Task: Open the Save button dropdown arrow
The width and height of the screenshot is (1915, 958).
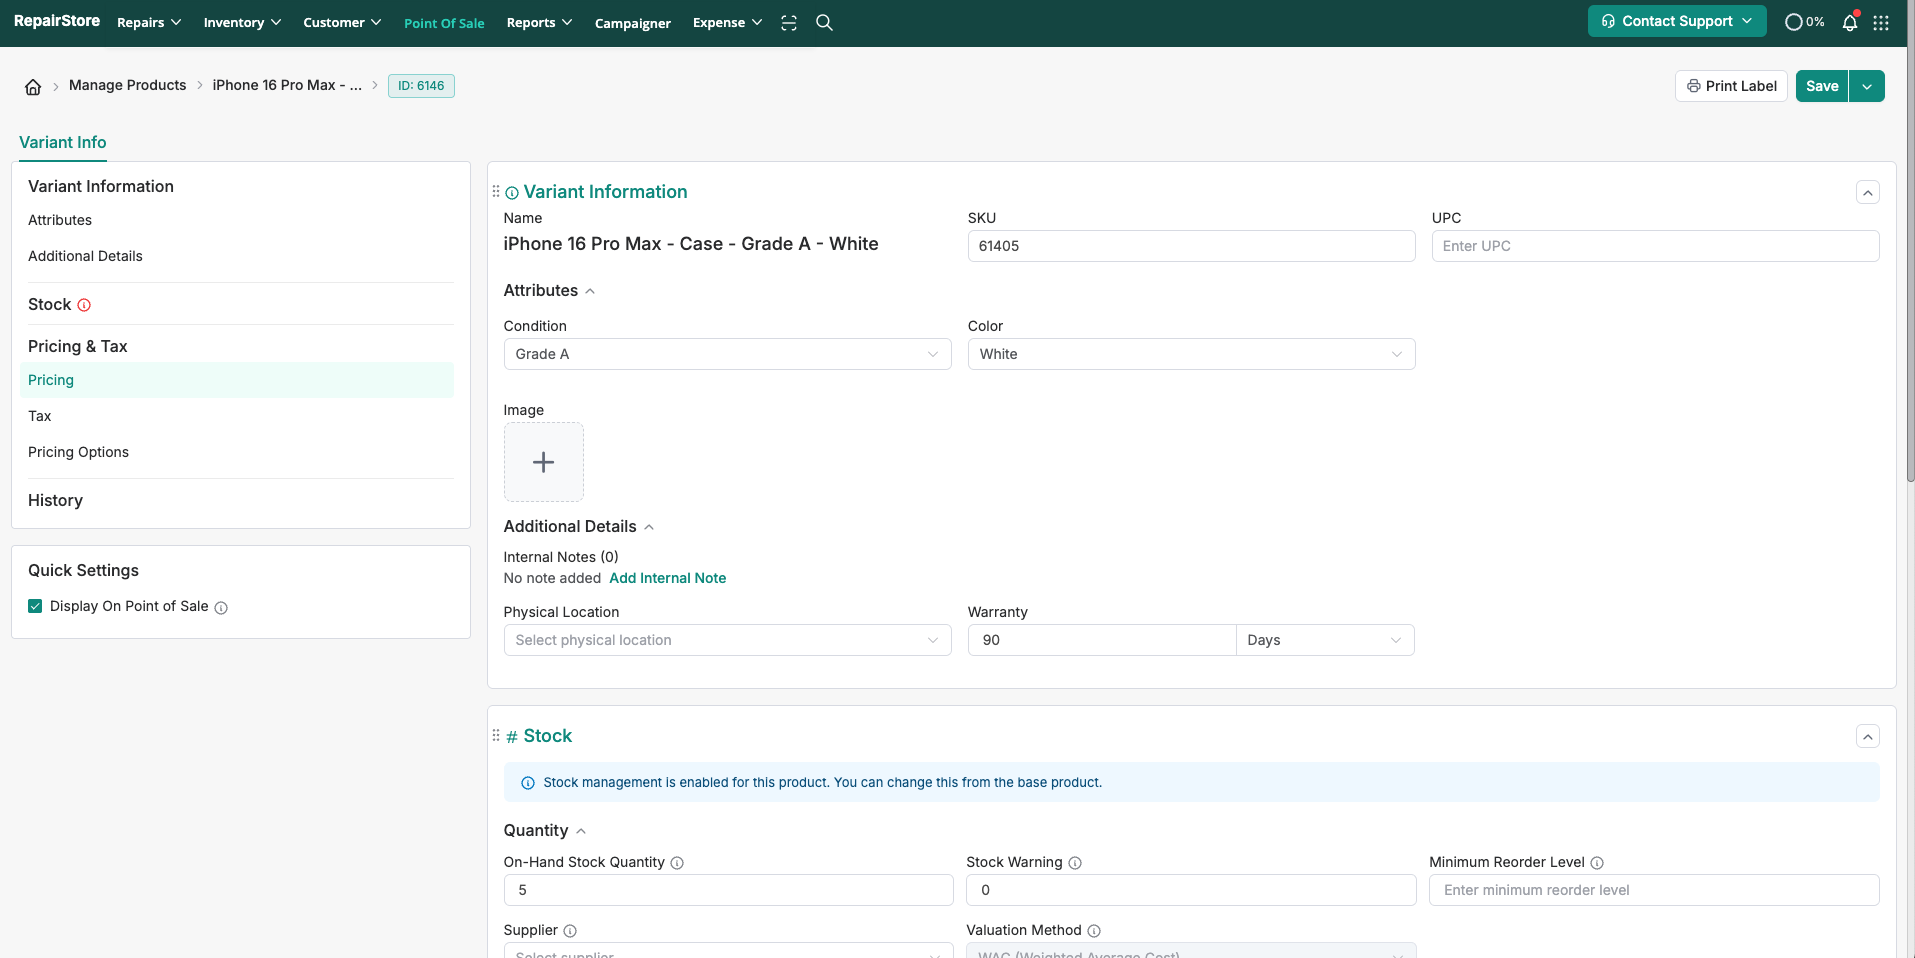Action: tap(1867, 86)
